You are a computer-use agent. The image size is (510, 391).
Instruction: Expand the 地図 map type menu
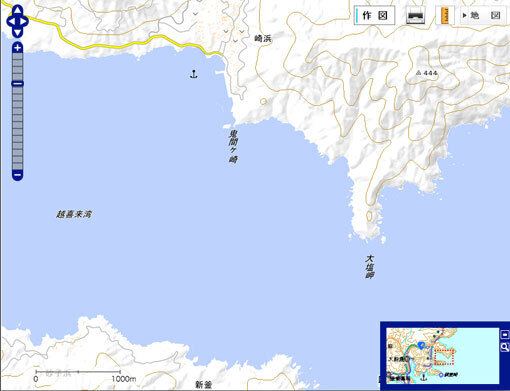pos(481,16)
